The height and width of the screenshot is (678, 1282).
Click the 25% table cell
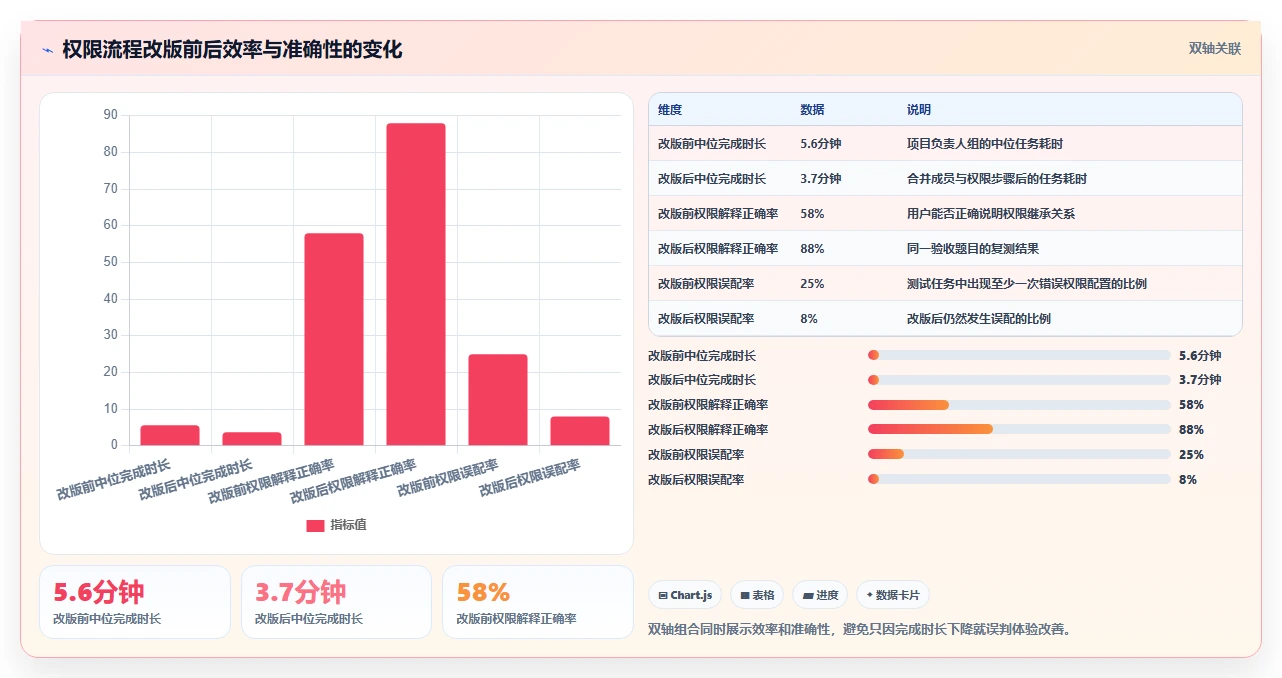pos(812,284)
